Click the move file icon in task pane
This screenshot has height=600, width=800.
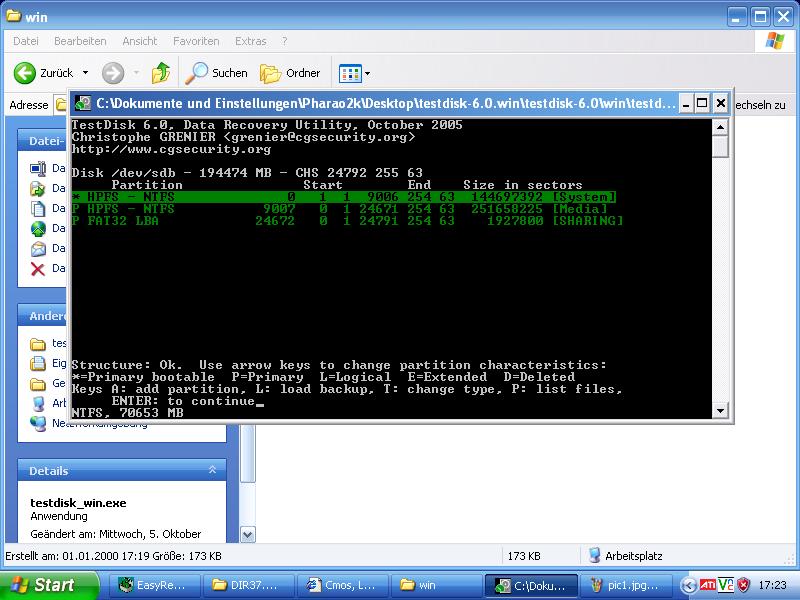(x=38, y=189)
